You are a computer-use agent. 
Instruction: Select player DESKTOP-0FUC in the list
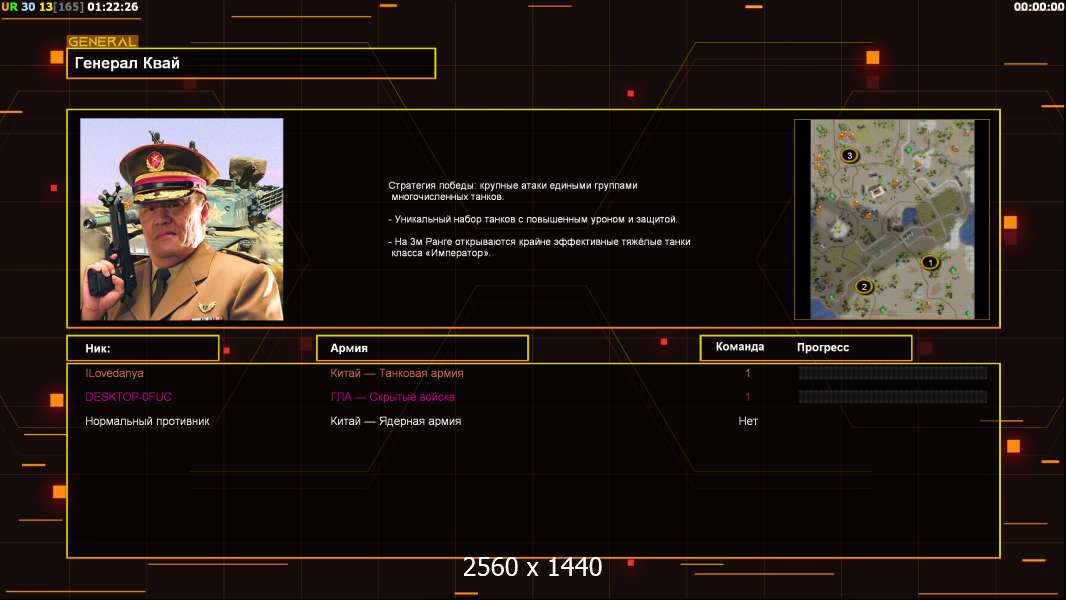point(128,397)
